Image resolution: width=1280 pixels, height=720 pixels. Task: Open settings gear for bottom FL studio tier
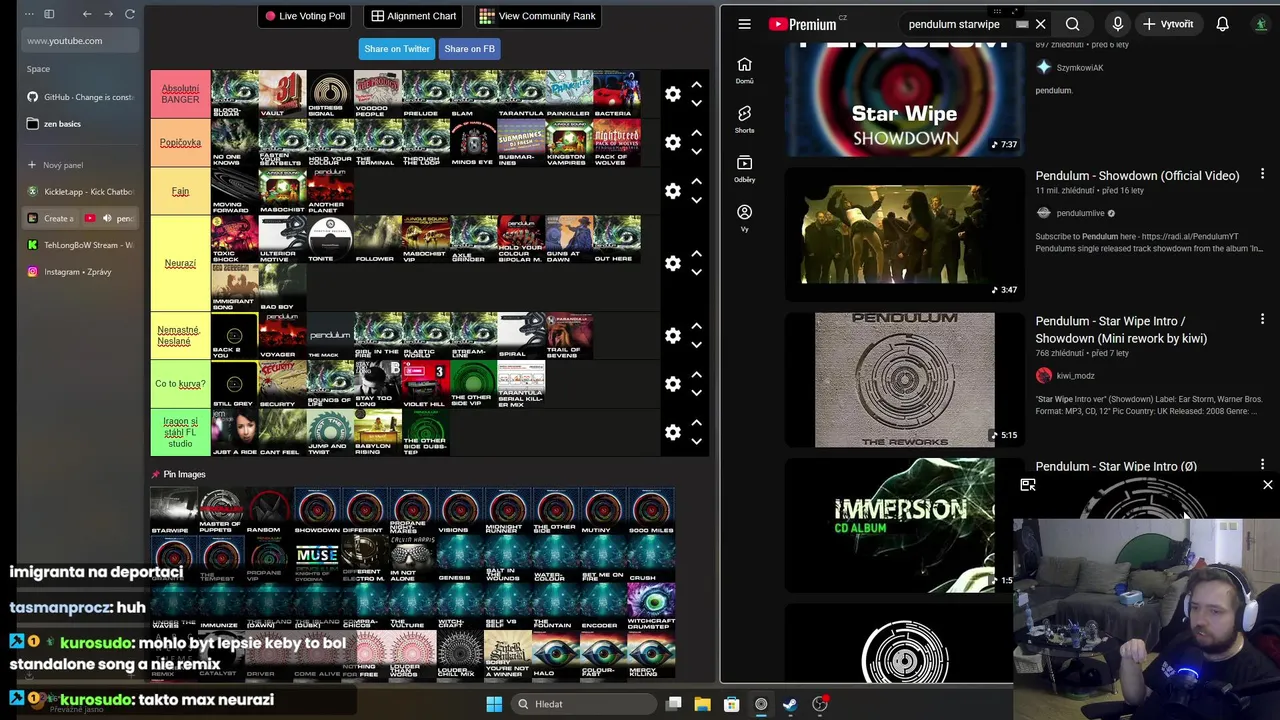[x=673, y=432]
